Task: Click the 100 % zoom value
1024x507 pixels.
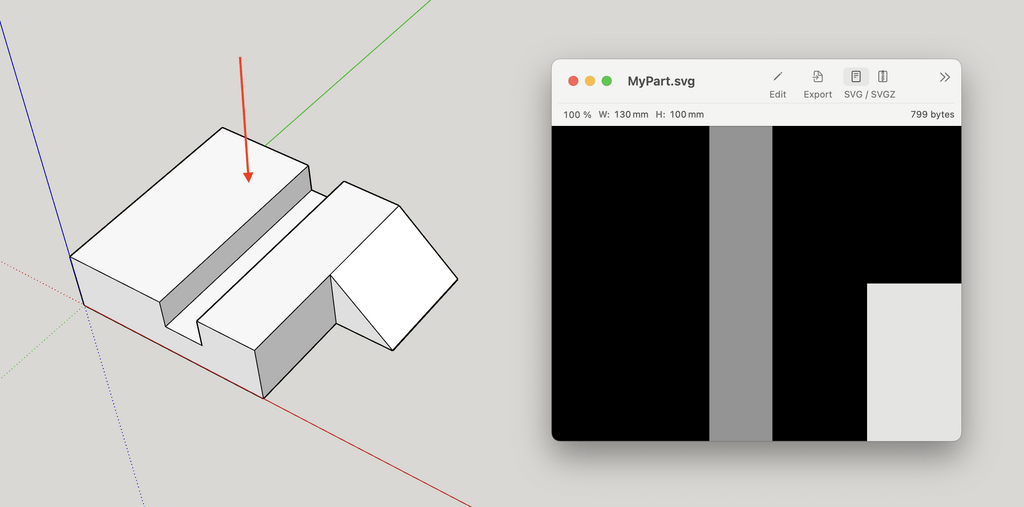Action: [577, 114]
